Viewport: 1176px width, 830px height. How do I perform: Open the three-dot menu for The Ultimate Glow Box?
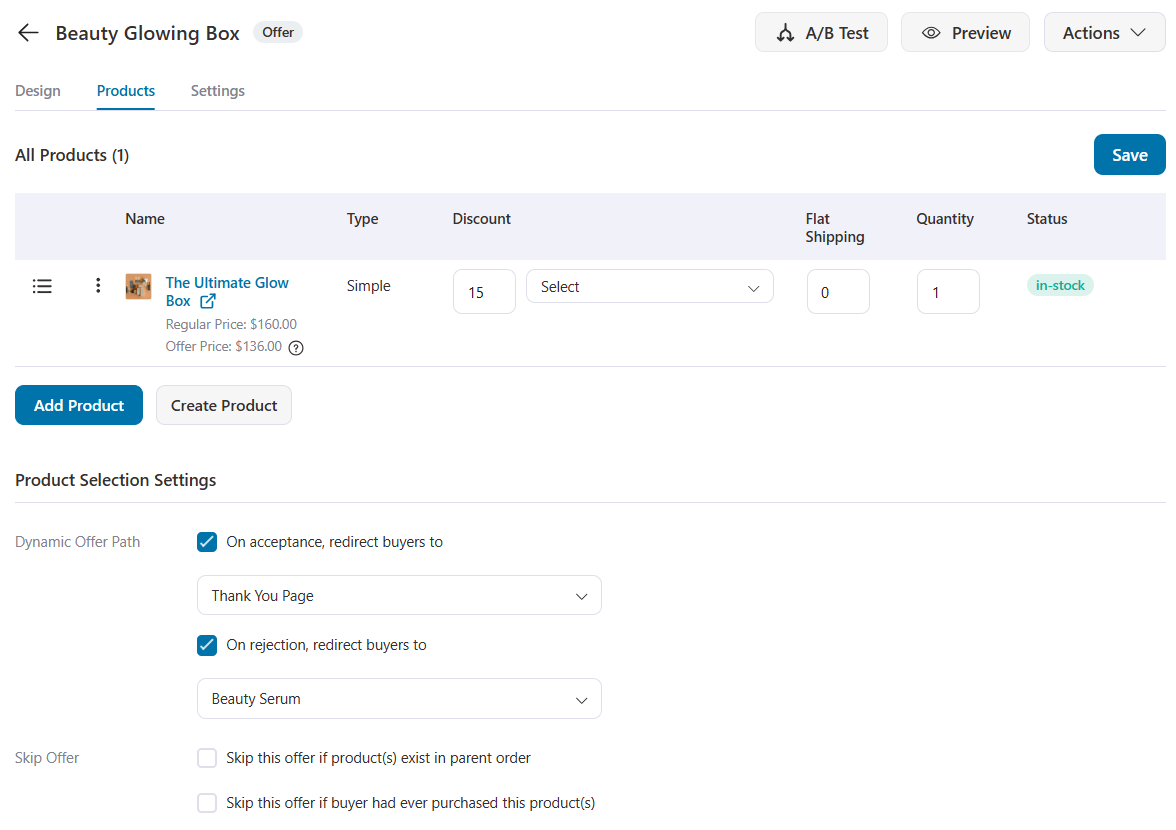98,285
